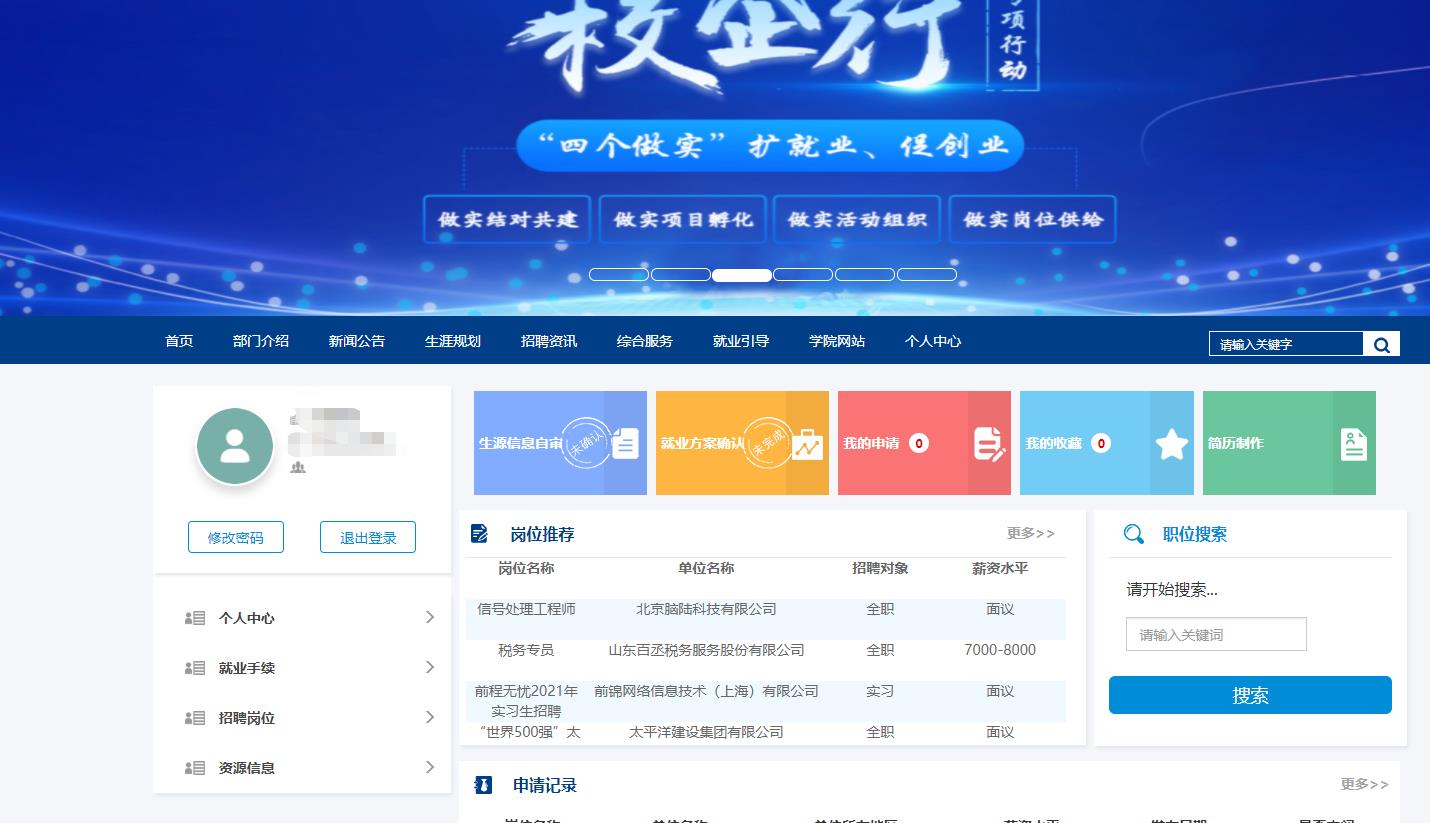1430x823 pixels.
Task: Click list icon beside 个人中心 in sidebar
Action: tap(195, 618)
